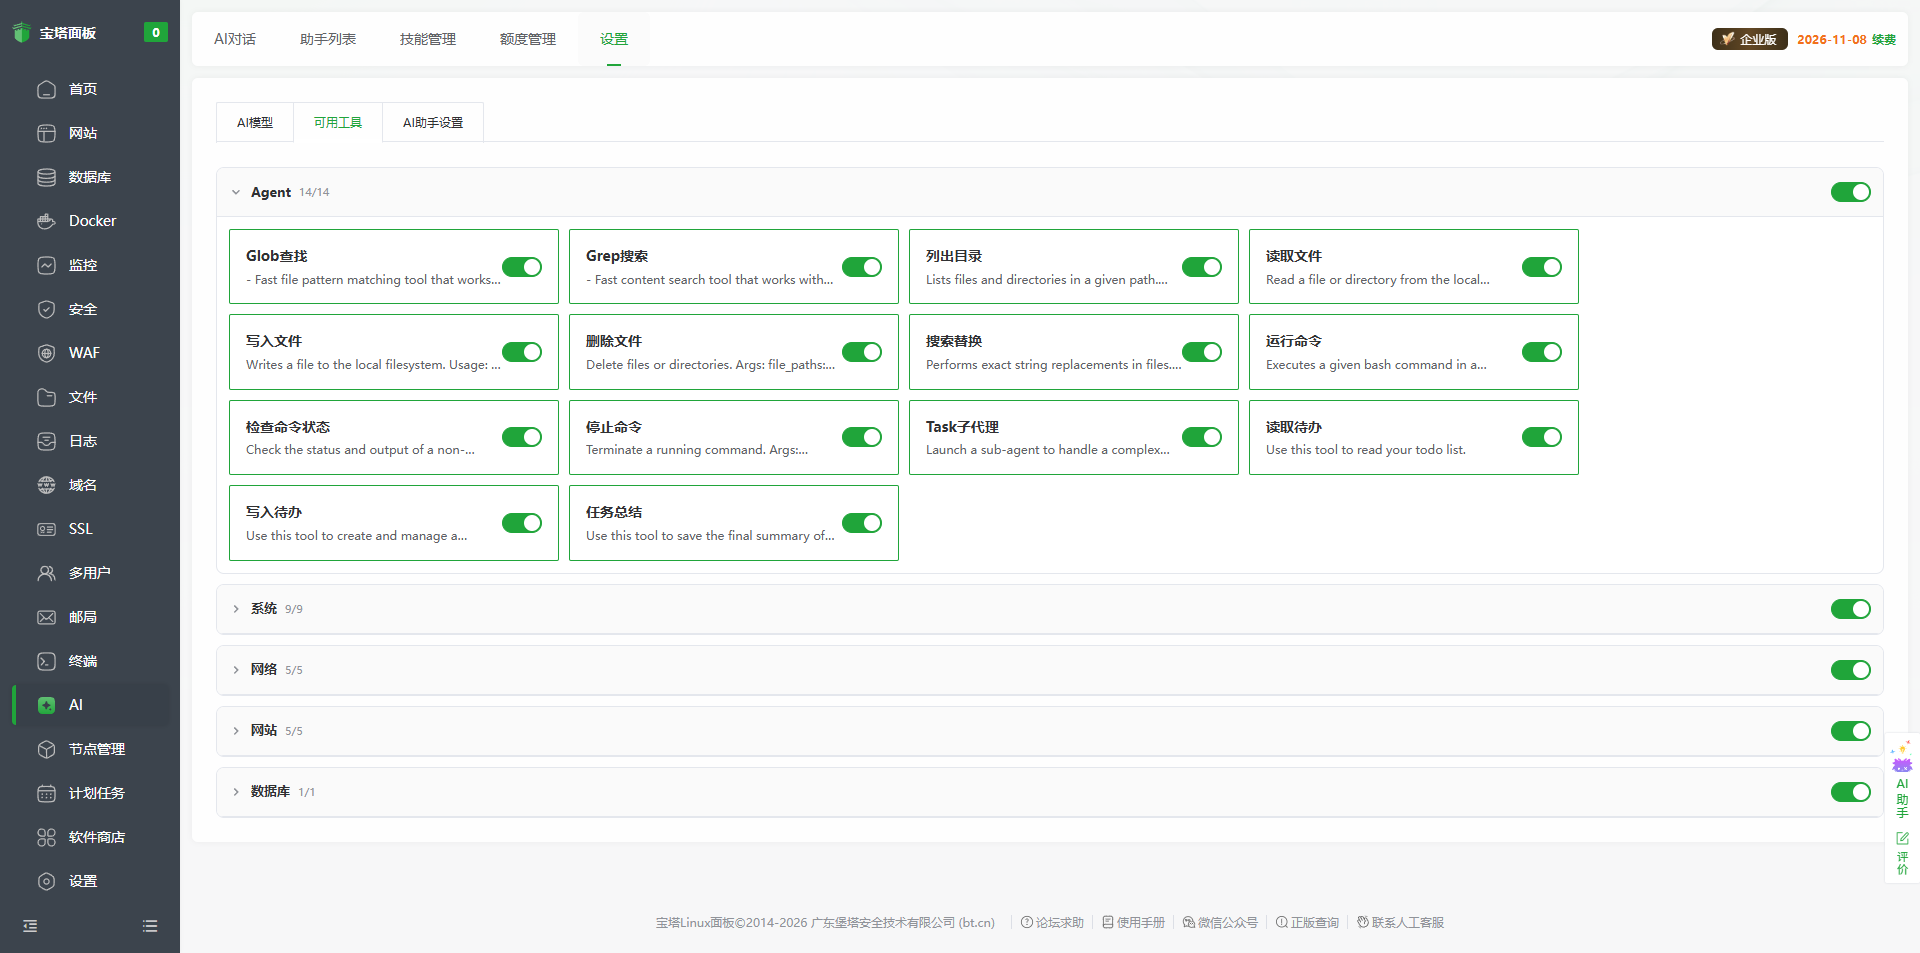Click the 数据库 database icon in sidebar
1920x953 pixels.
tap(46, 177)
